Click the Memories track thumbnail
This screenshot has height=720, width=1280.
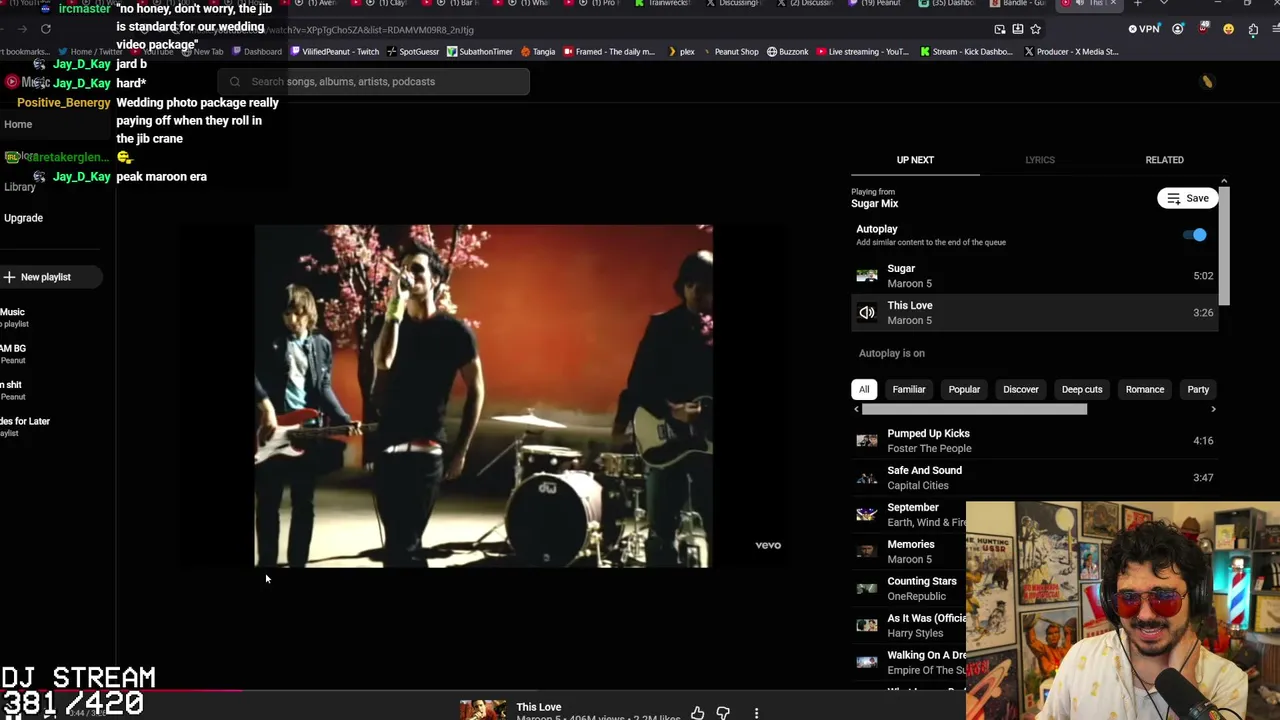[x=867, y=552]
